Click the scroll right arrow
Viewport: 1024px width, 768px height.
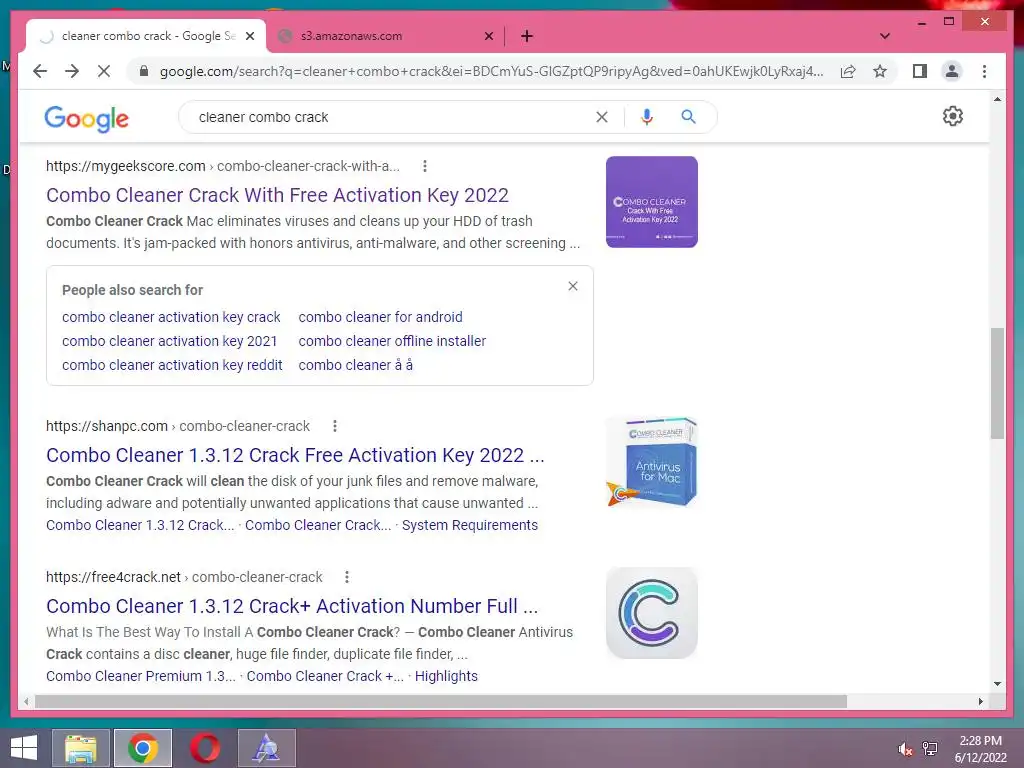980,701
